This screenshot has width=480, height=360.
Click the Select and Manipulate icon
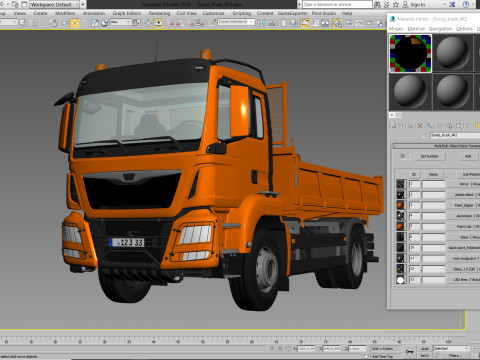click(148, 23)
